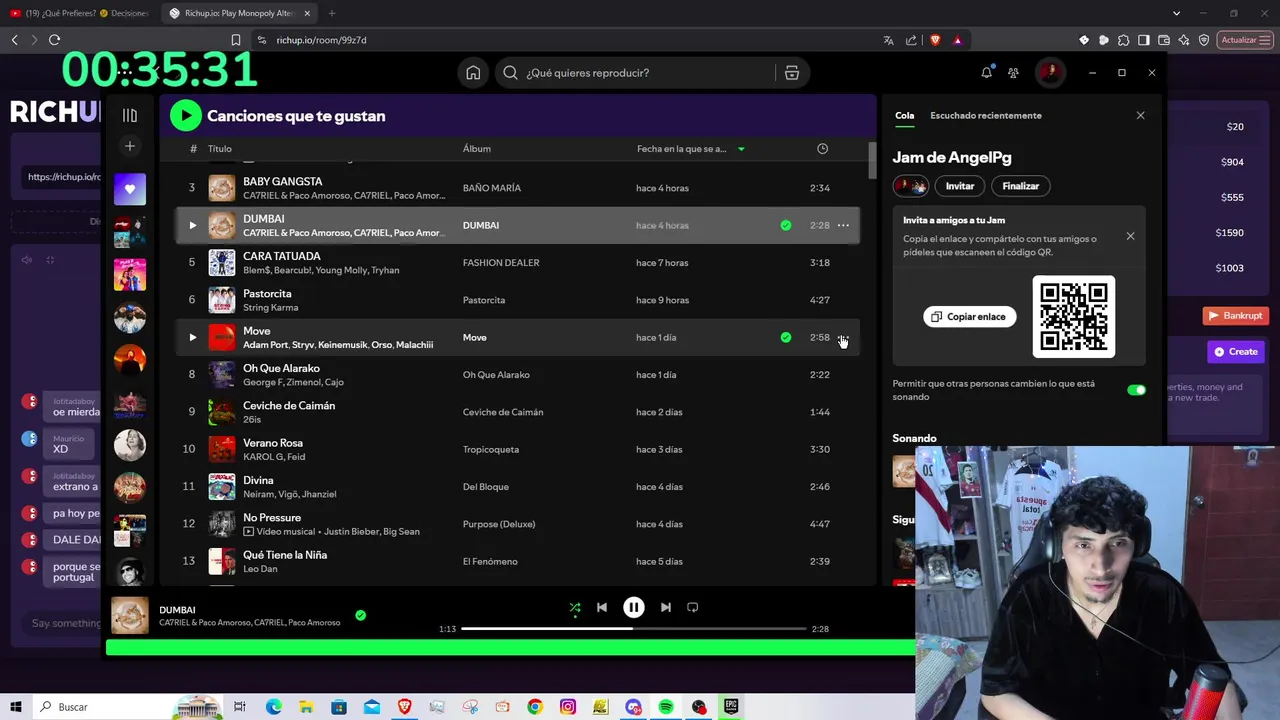Open the Liked Songs heart tile
Viewport: 1280px width, 720px height.
tap(129, 189)
